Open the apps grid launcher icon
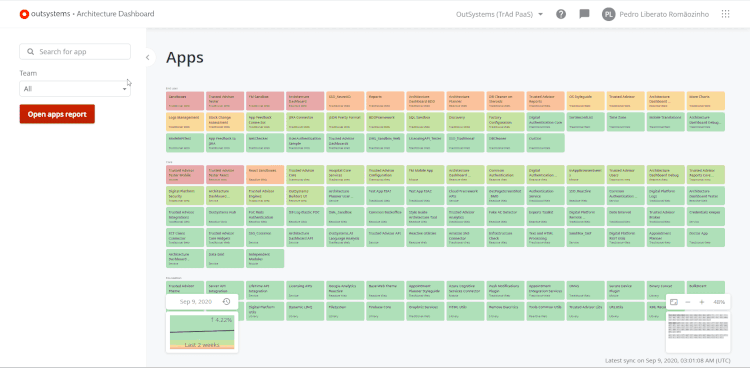The image size is (750, 368). [x=725, y=14]
